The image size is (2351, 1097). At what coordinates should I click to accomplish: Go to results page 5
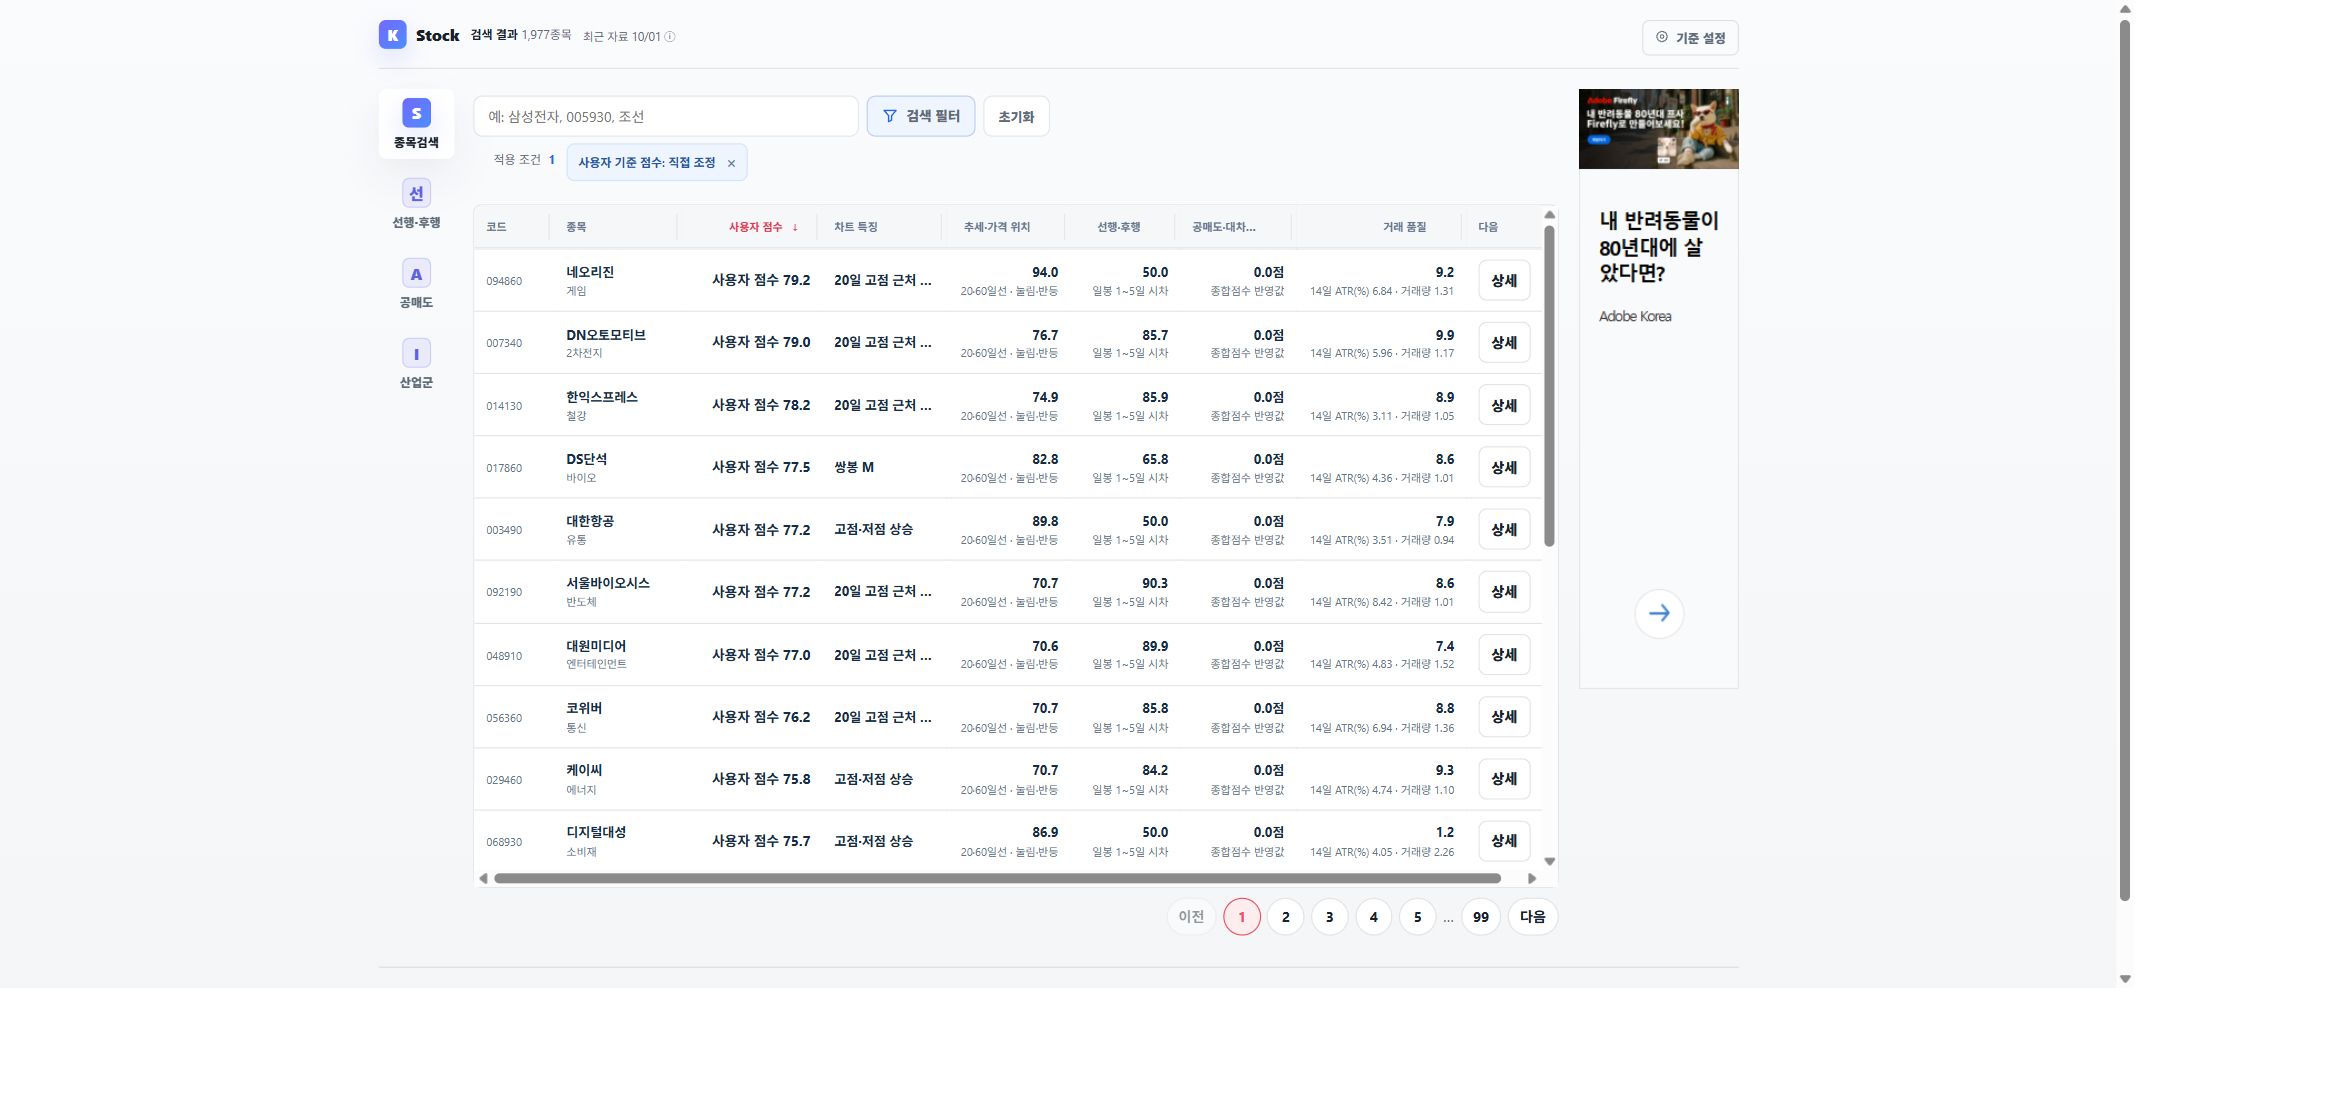(1417, 917)
